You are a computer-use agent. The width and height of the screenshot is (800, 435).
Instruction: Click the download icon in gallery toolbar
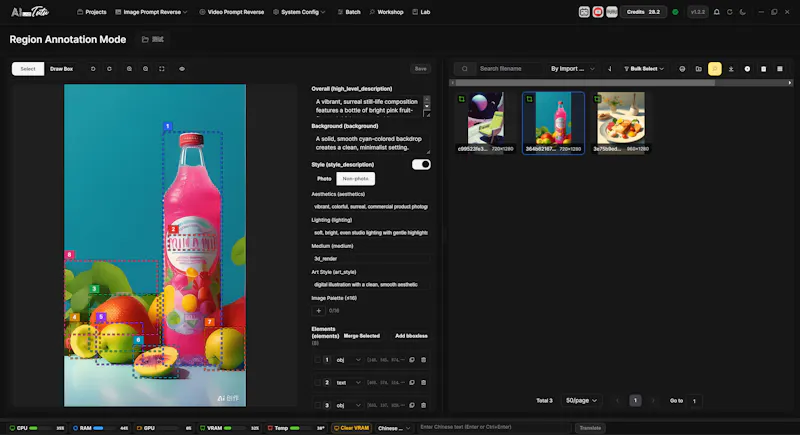[x=731, y=69]
